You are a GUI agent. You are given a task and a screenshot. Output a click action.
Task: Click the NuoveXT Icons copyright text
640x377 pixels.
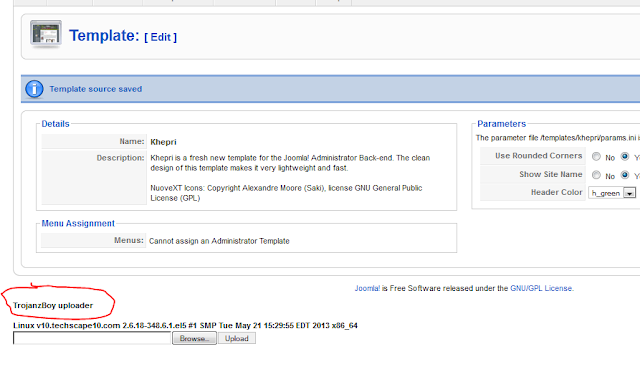(286, 193)
